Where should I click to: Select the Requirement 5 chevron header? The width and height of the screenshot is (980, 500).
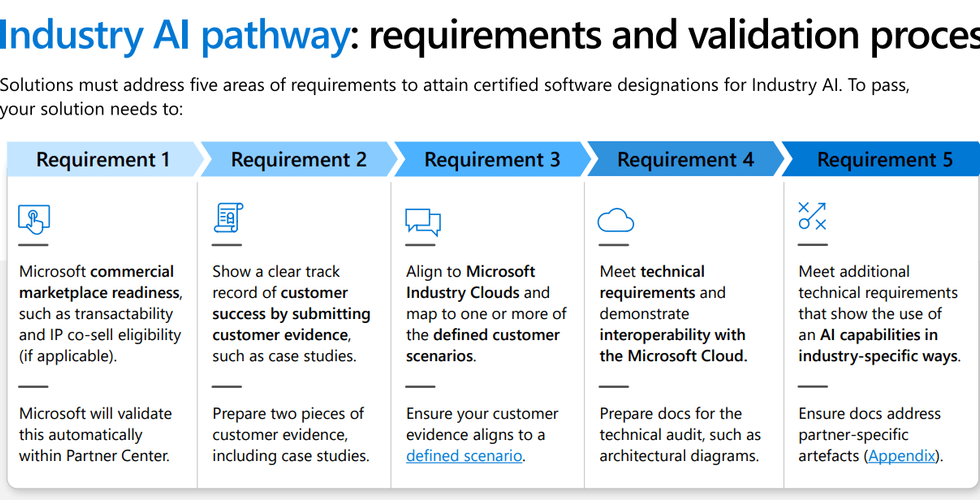click(881, 159)
